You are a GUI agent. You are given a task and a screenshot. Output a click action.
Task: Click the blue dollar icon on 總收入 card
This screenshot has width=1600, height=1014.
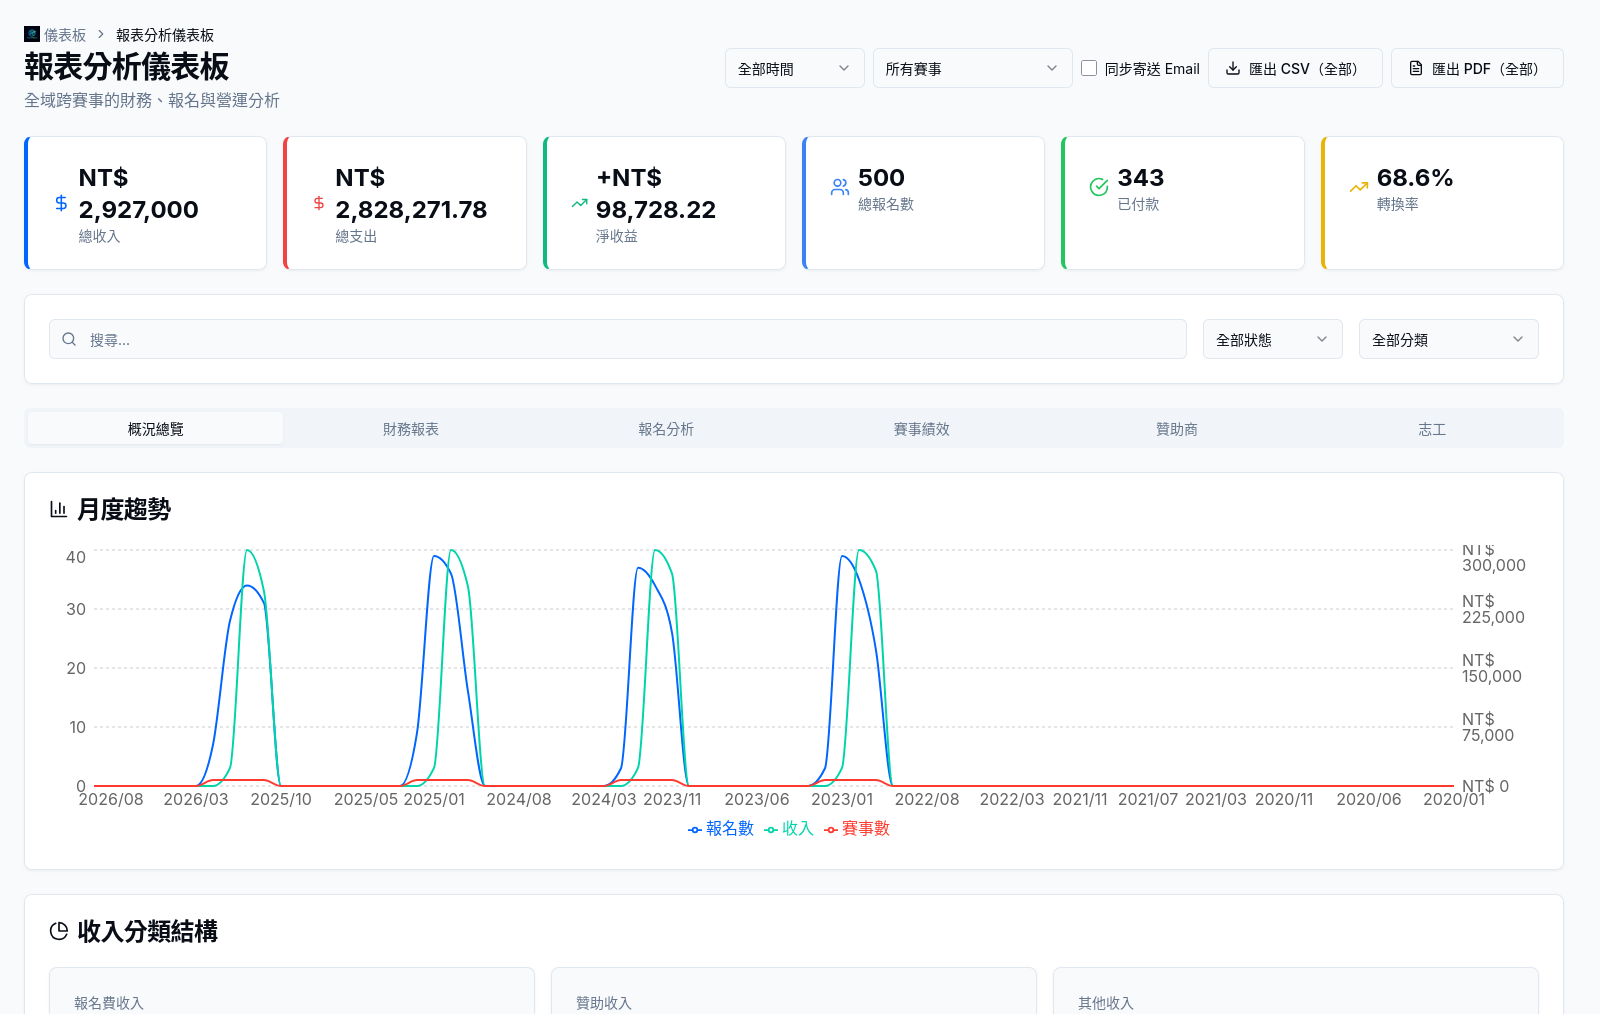click(x=61, y=203)
